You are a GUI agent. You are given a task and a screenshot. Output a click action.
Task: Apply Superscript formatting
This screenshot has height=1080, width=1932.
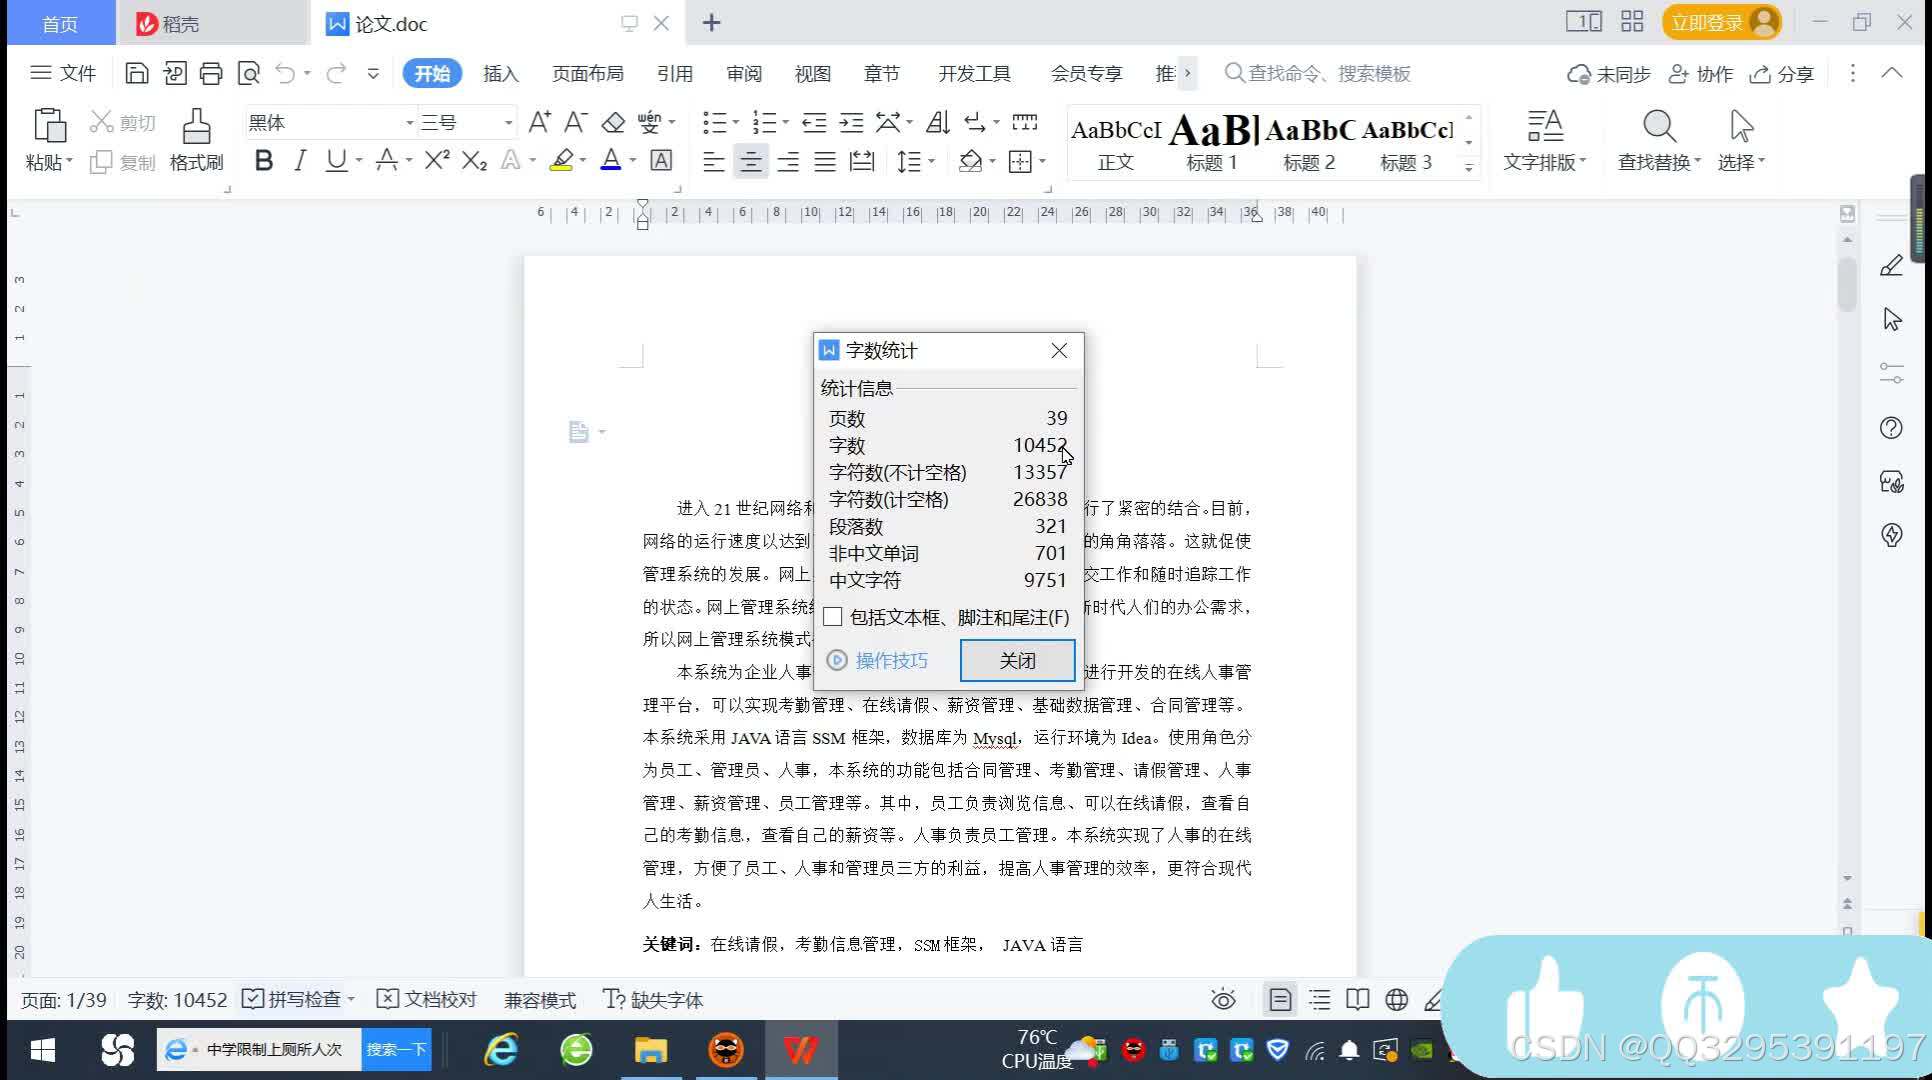click(437, 160)
